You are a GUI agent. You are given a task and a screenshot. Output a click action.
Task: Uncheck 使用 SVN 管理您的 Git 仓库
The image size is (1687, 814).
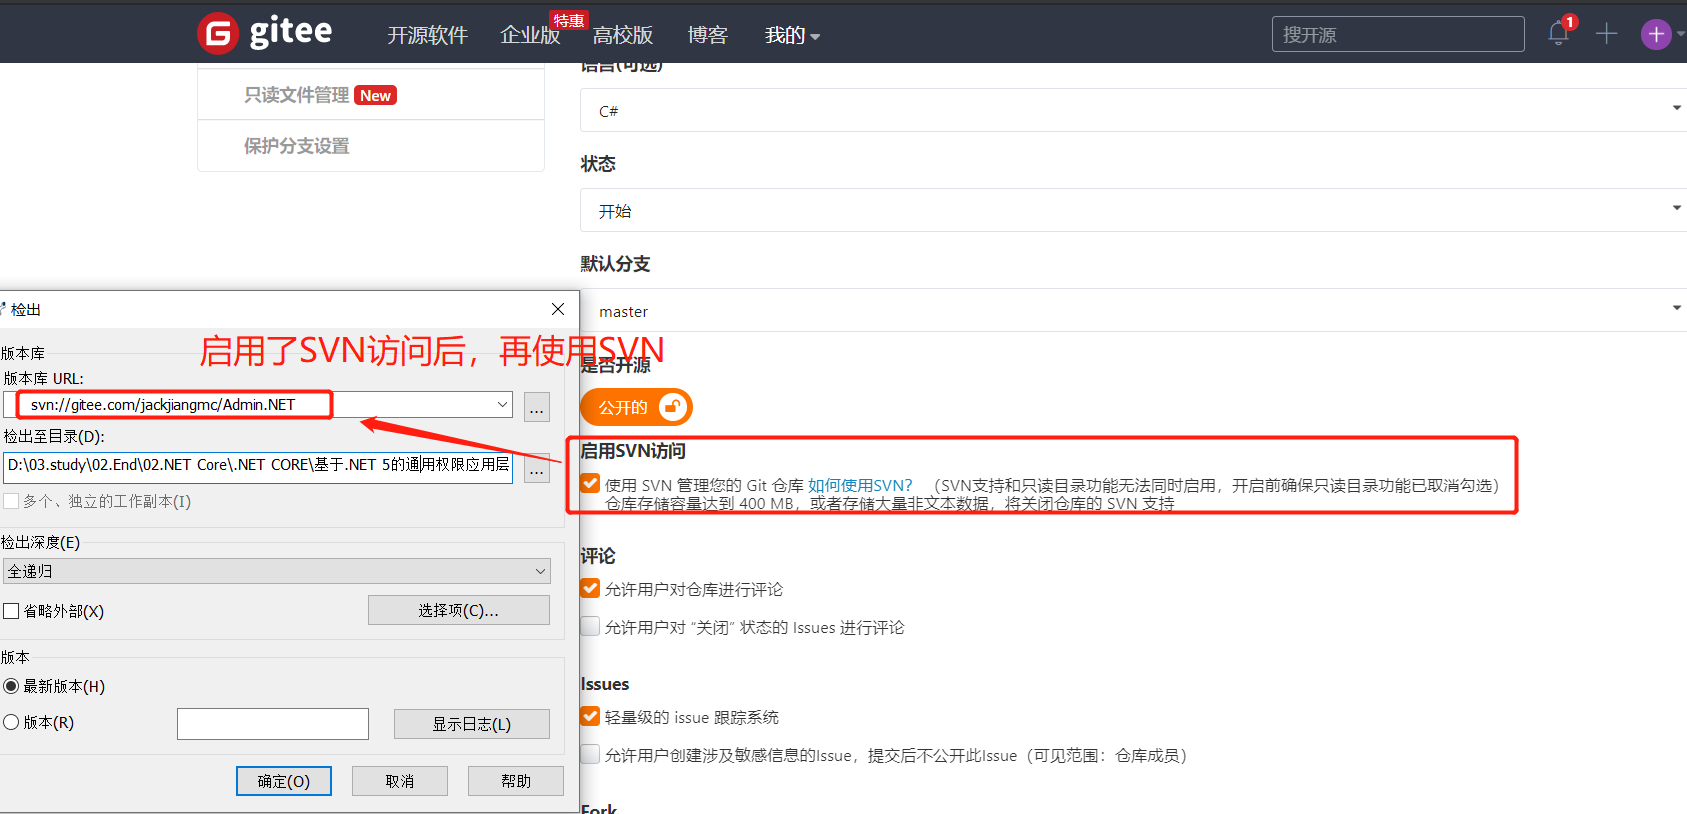pos(590,484)
